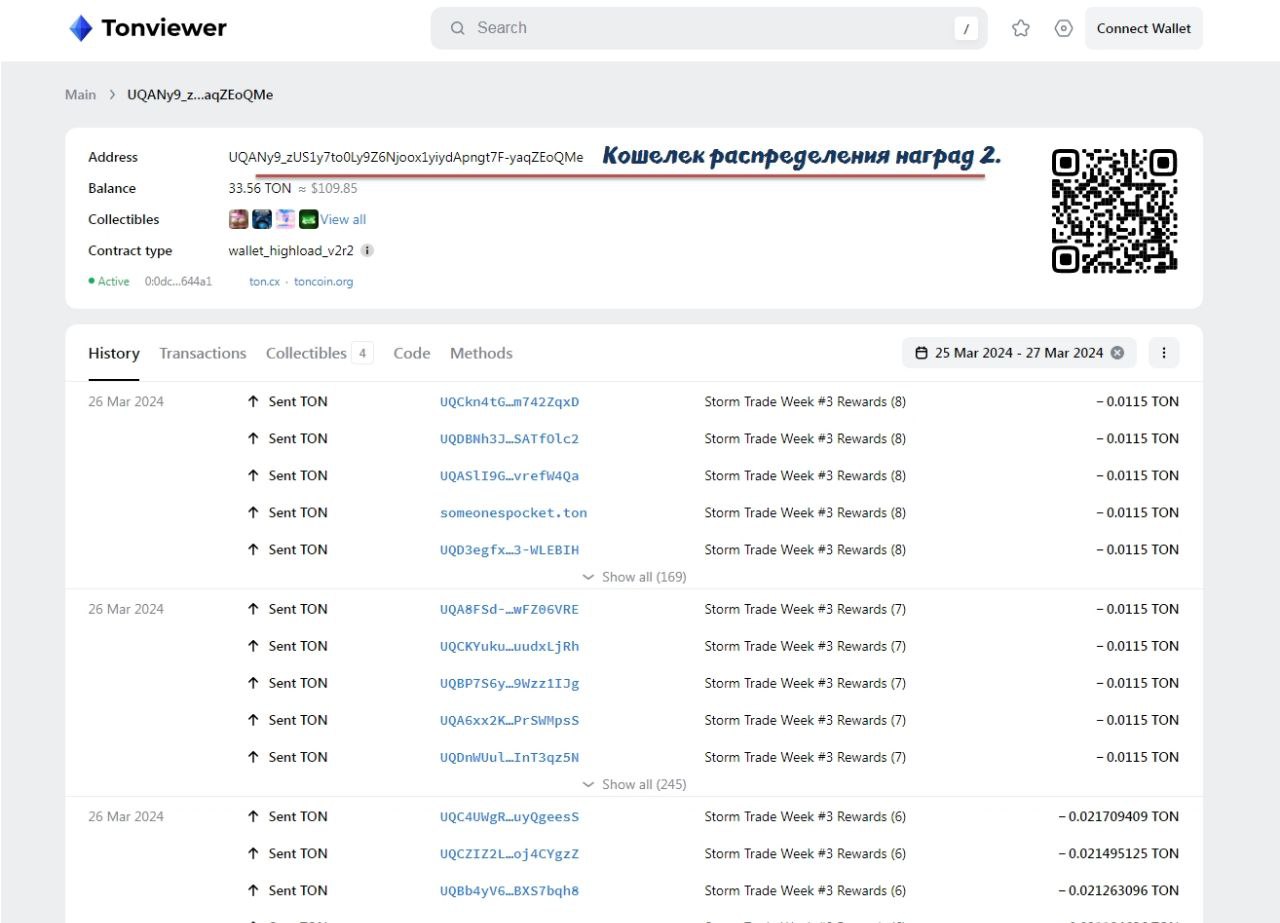Open someonespocket.ton address
The height and width of the screenshot is (923, 1280).
pos(514,513)
